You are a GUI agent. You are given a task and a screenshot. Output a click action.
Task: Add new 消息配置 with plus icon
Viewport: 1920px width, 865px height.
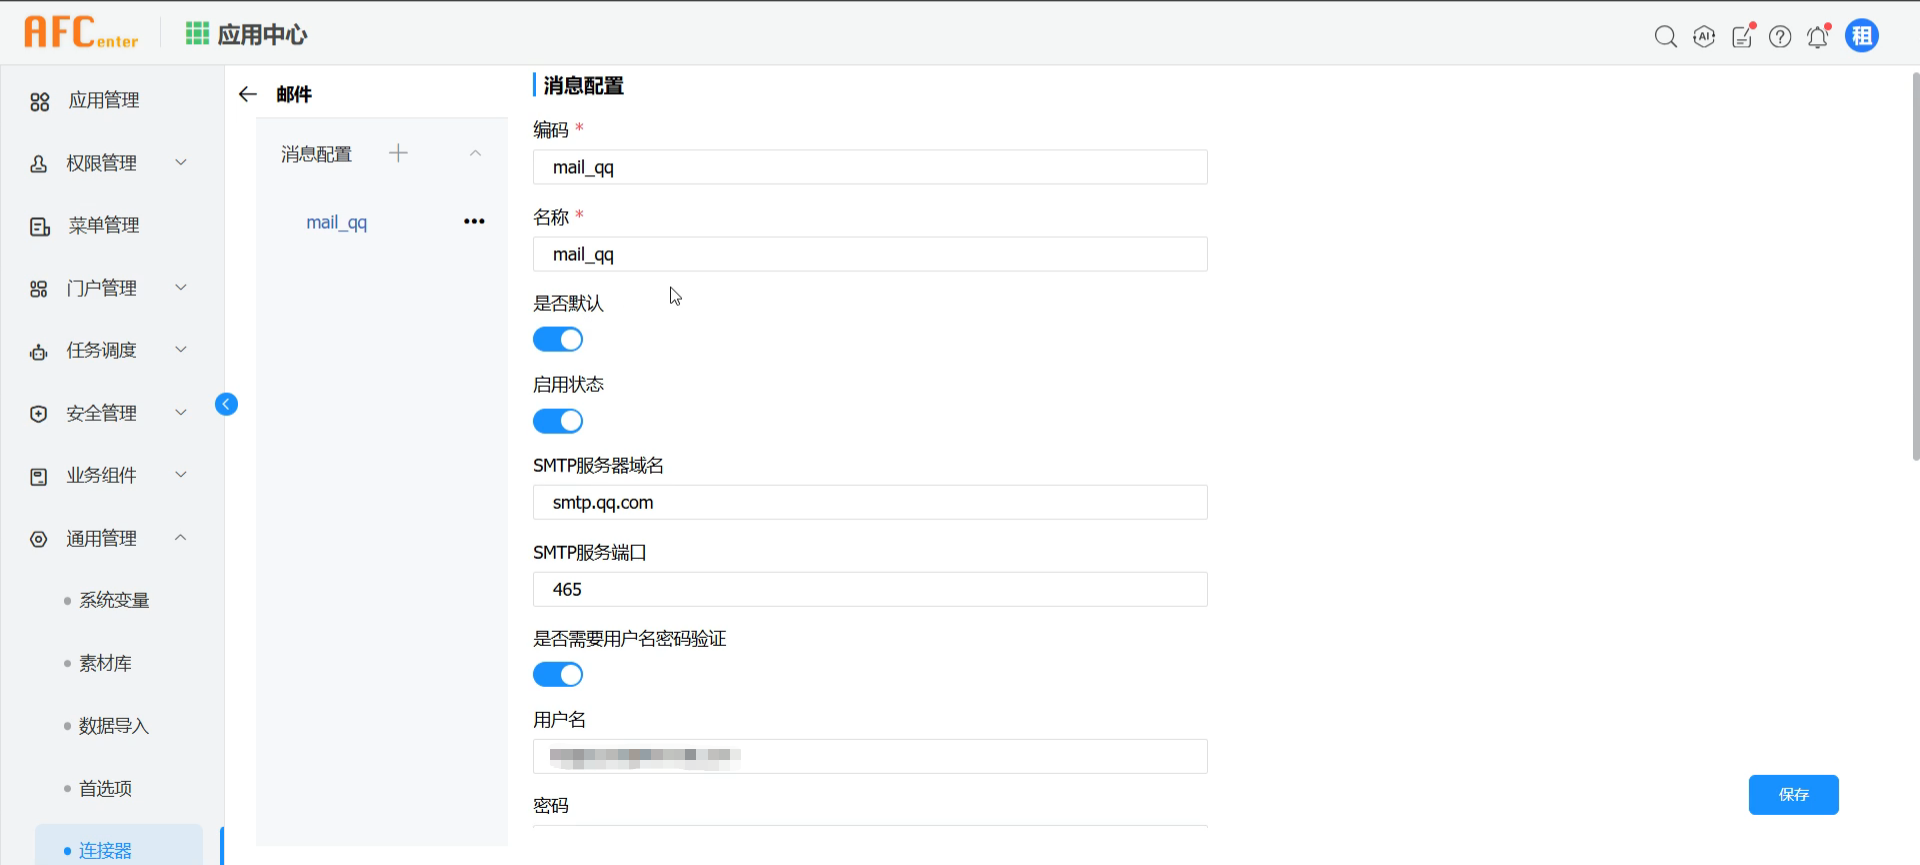pos(398,153)
